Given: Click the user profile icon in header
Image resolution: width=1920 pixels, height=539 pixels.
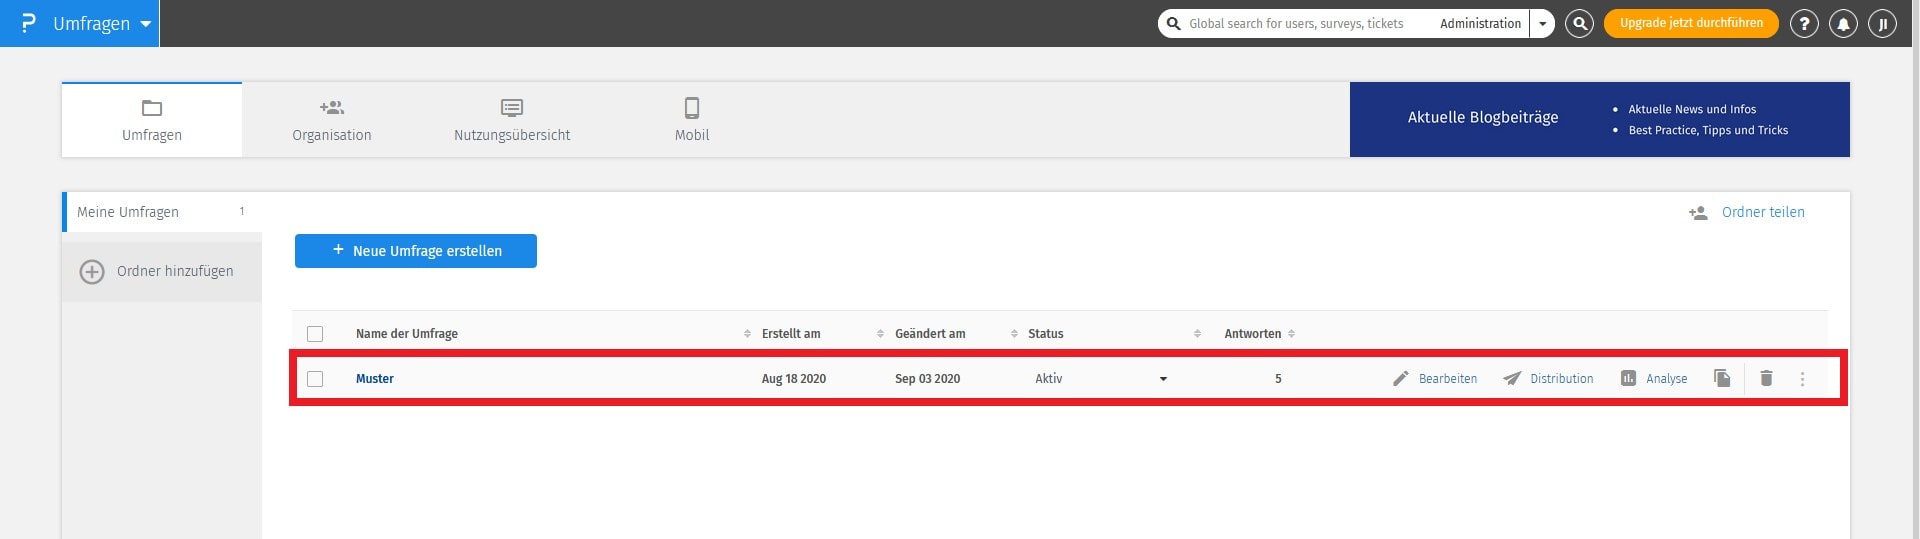Looking at the screenshot, I should [x=1882, y=24].
